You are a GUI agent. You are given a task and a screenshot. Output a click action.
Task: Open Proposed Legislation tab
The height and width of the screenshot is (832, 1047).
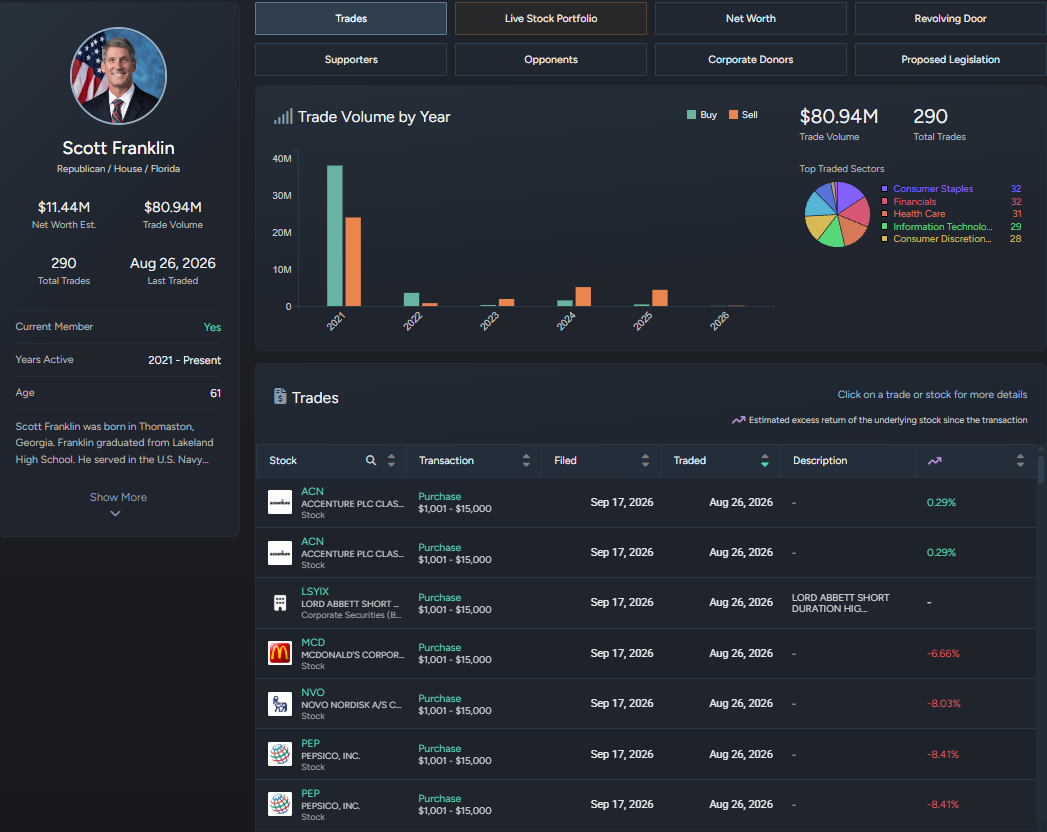[x=950, y=59]
